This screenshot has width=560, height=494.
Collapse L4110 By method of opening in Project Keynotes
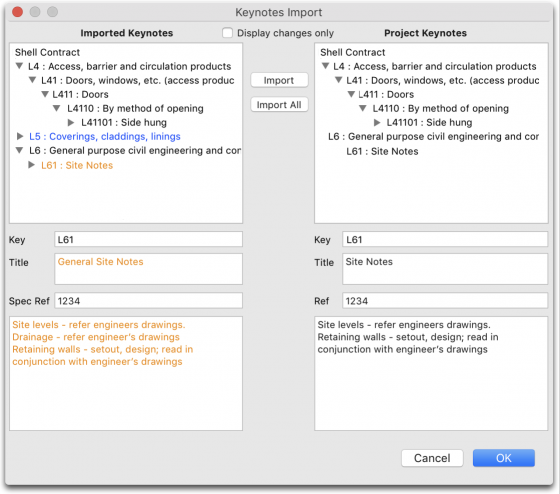click(363, 108)
